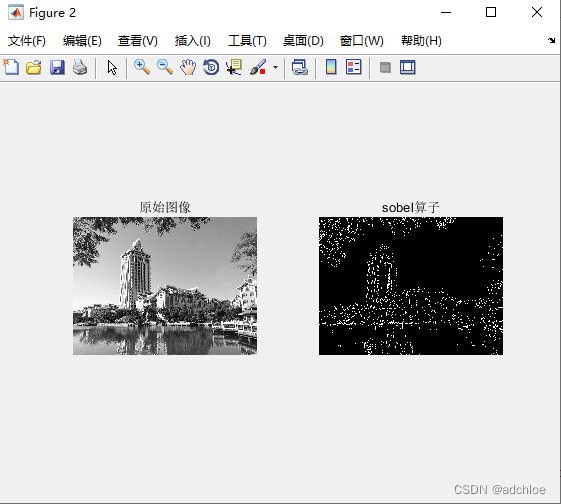
Task: Click the Open File folder icon
Action: [34, 67]
